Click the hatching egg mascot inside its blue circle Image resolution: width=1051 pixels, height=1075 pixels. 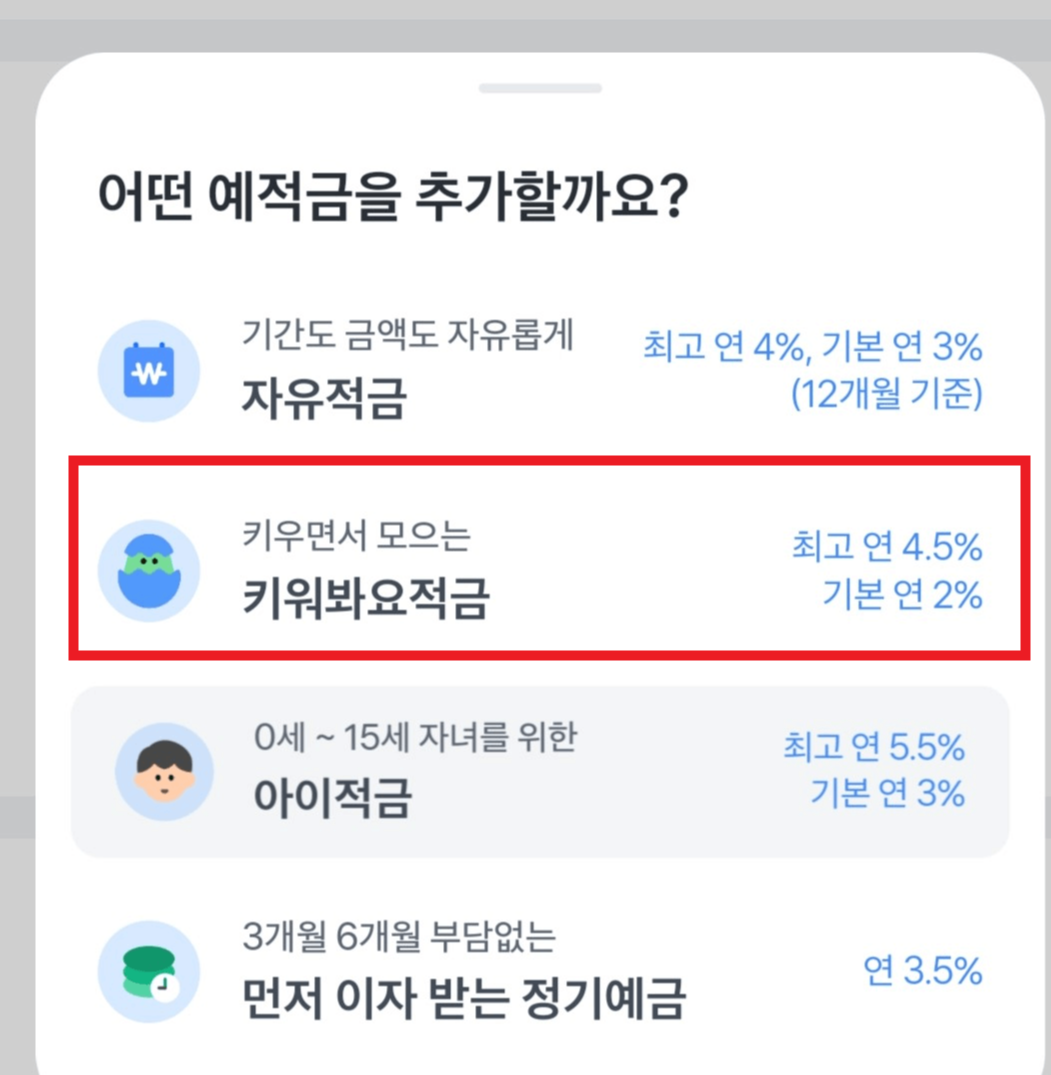[147, 570]
